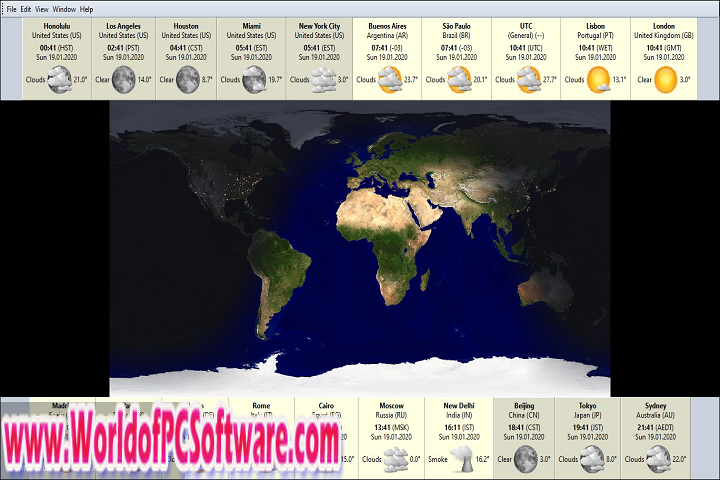Click New Delhi time 16:11 (IST)

[x=459, y=428]
